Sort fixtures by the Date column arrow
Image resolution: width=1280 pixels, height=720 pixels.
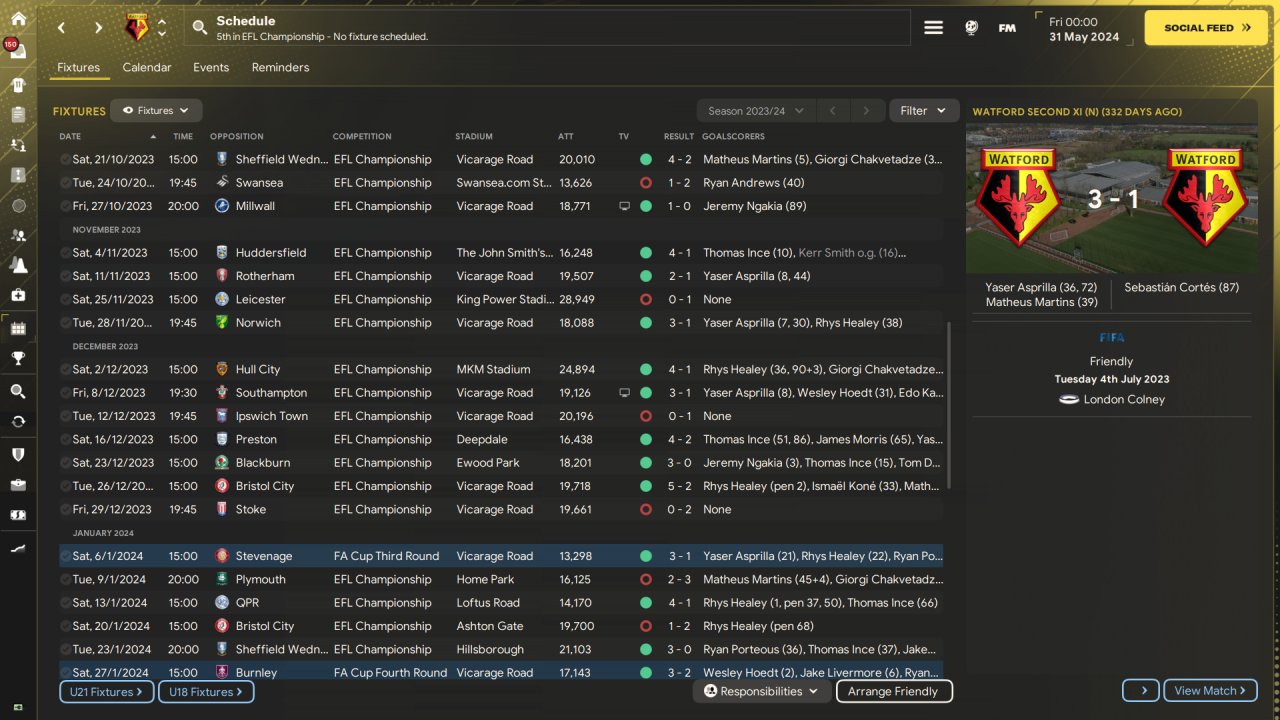[153, 136]
